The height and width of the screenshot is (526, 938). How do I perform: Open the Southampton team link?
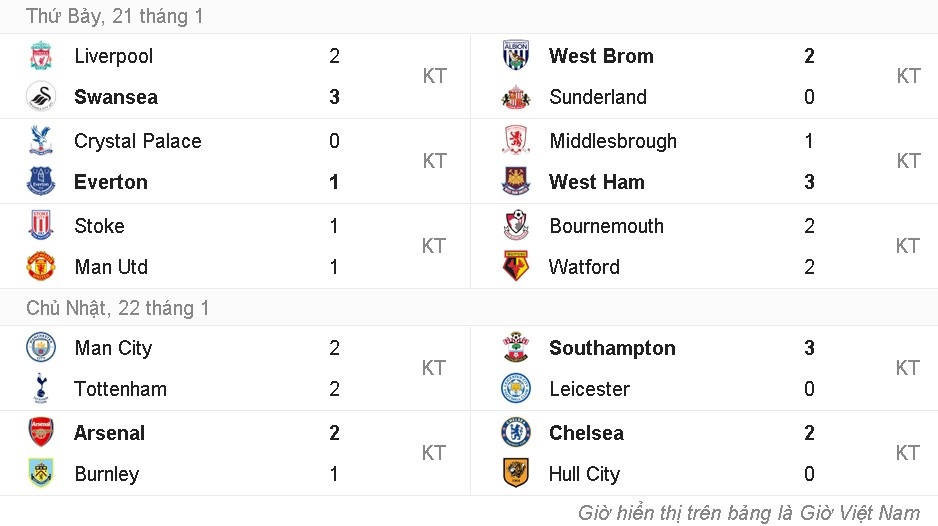612,348
